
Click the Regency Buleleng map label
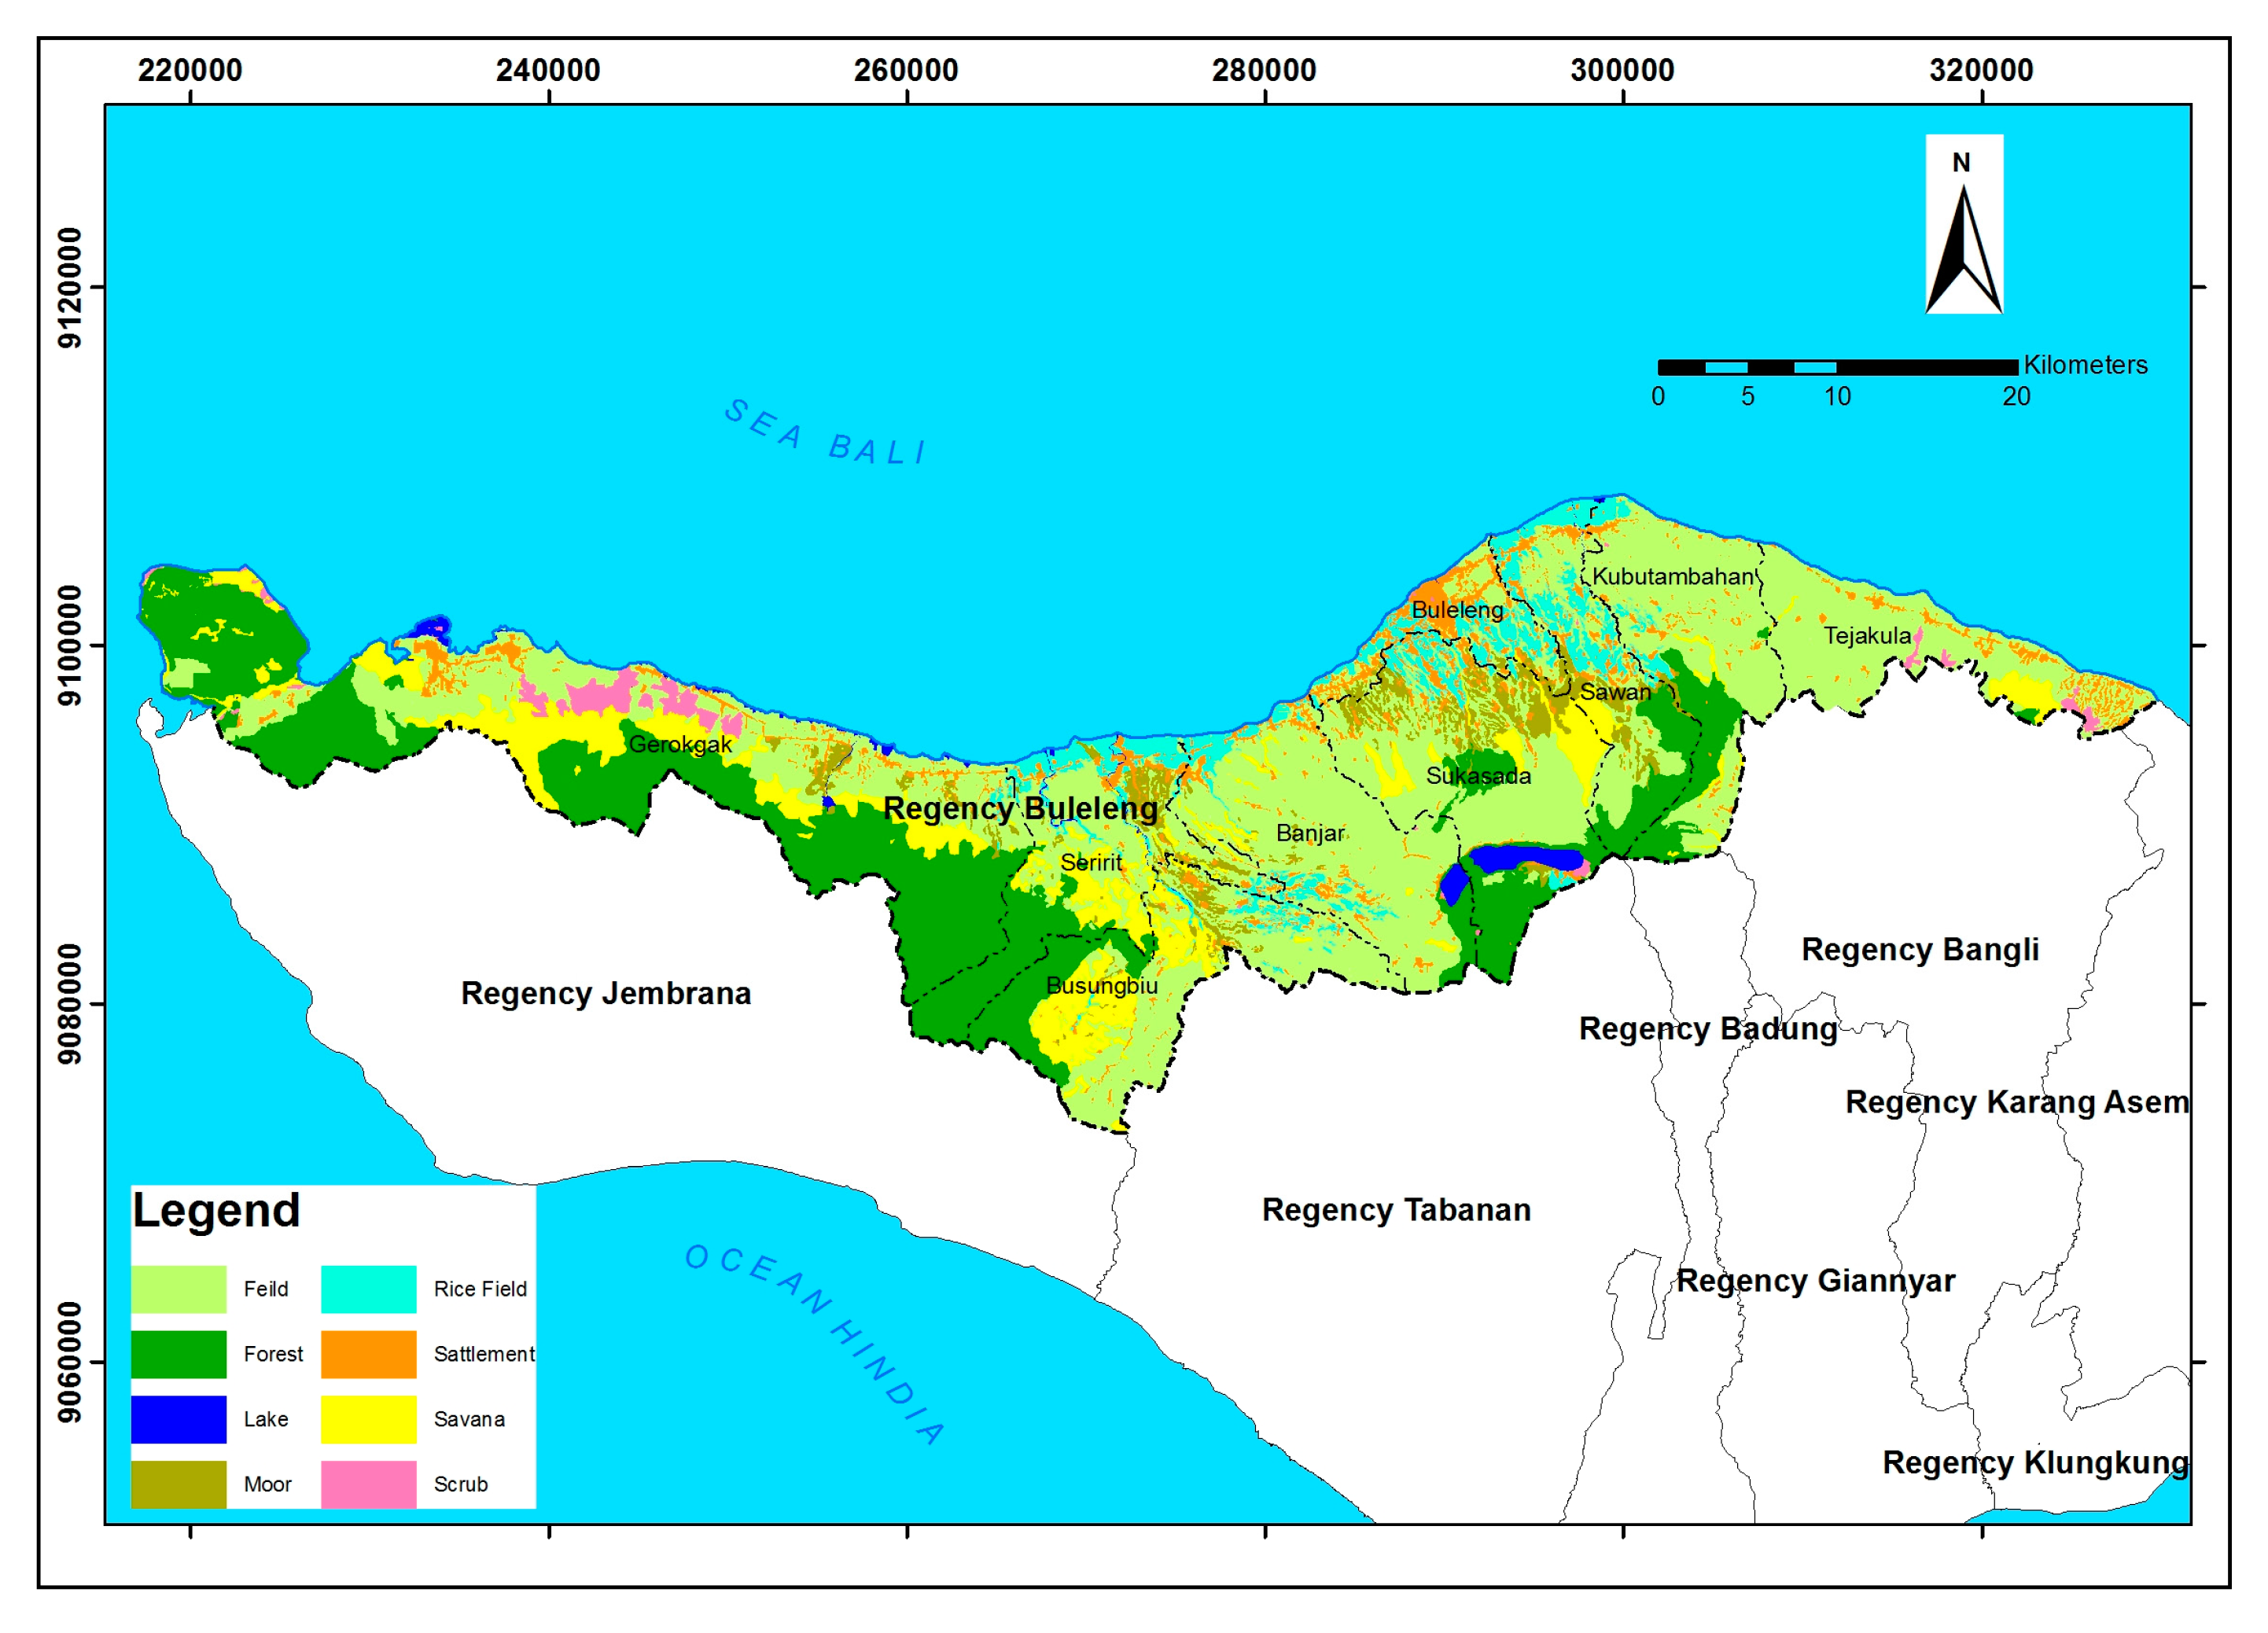coord(1020,808)
